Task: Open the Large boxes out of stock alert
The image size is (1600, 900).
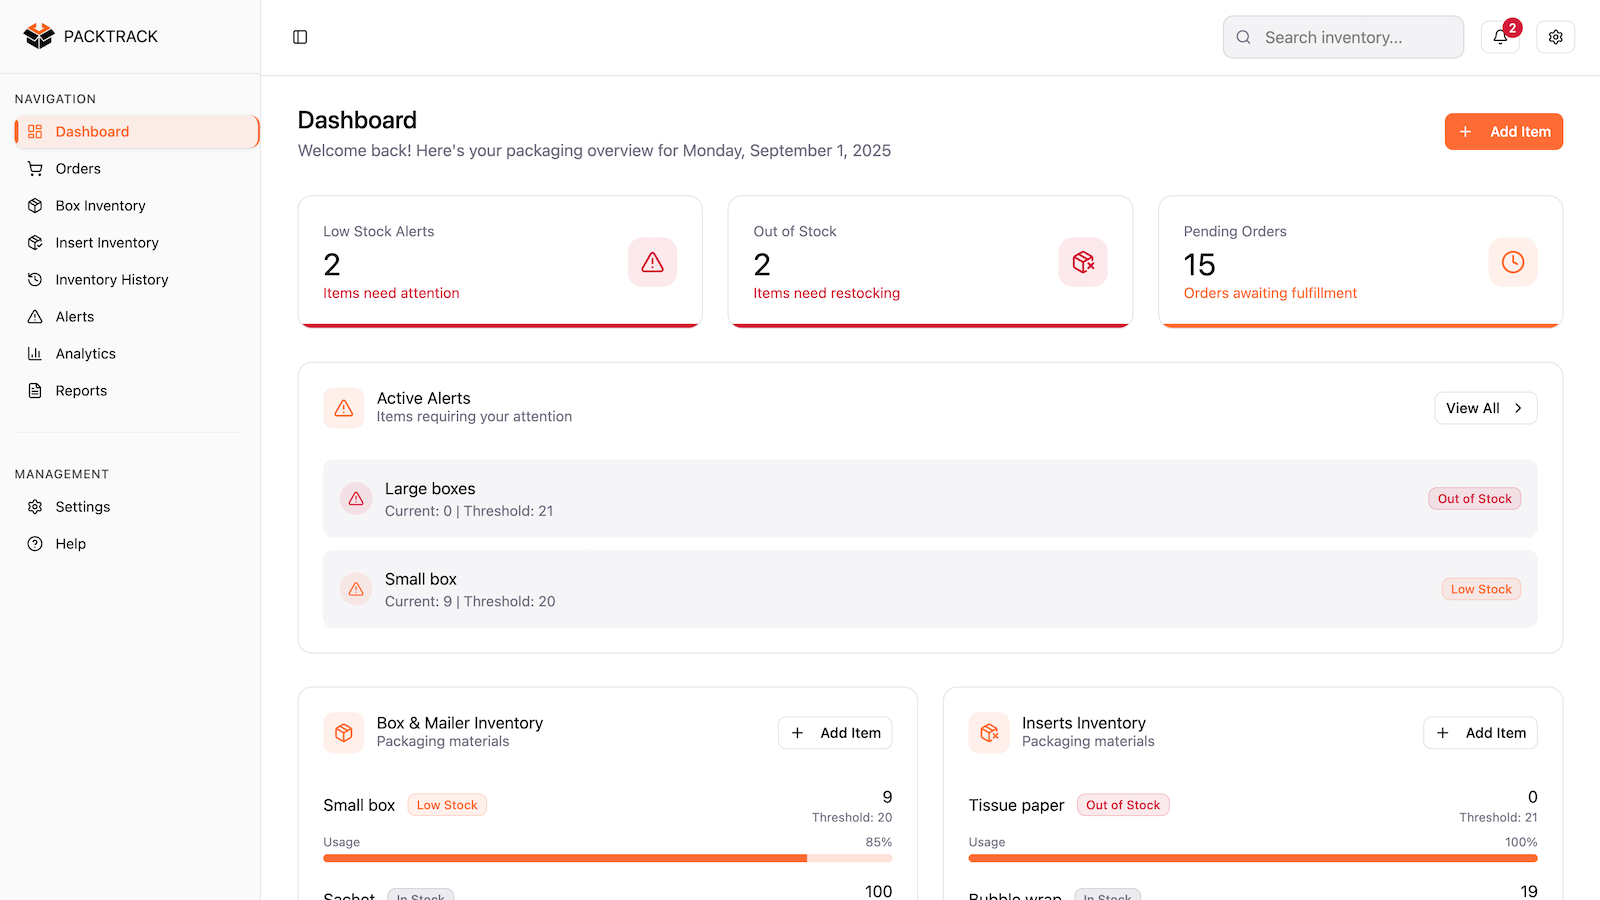Action: (930, 499)
